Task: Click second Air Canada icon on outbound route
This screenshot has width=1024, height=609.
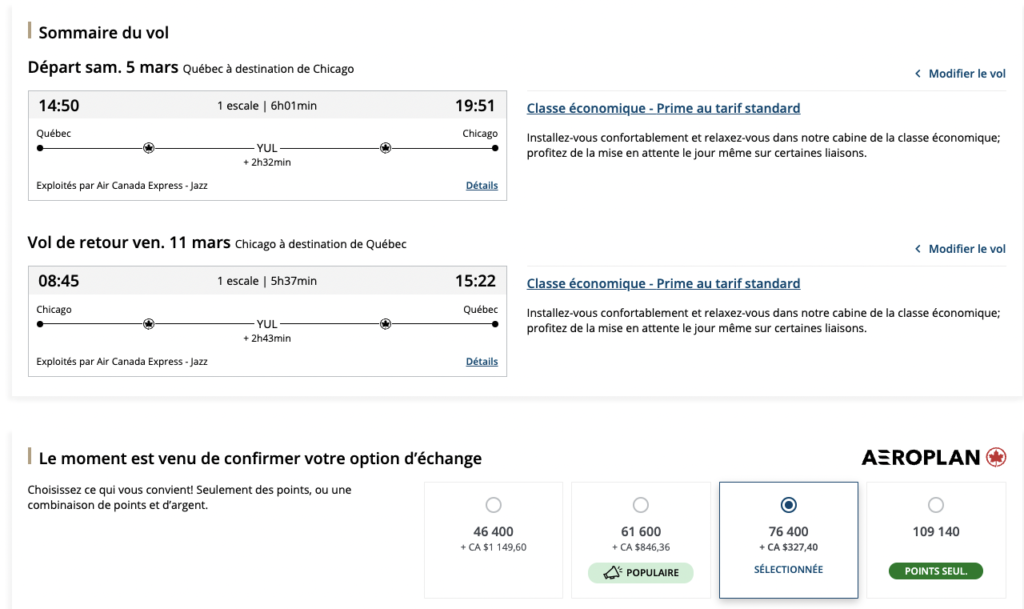Action: pyautogui.click(x=385, y=148)
